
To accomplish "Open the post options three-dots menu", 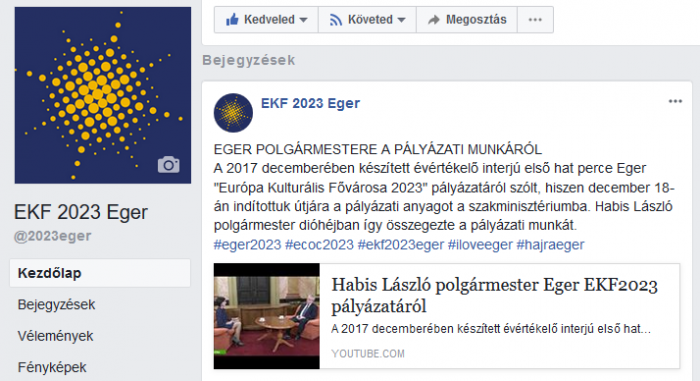I will [x=675, y=101].
